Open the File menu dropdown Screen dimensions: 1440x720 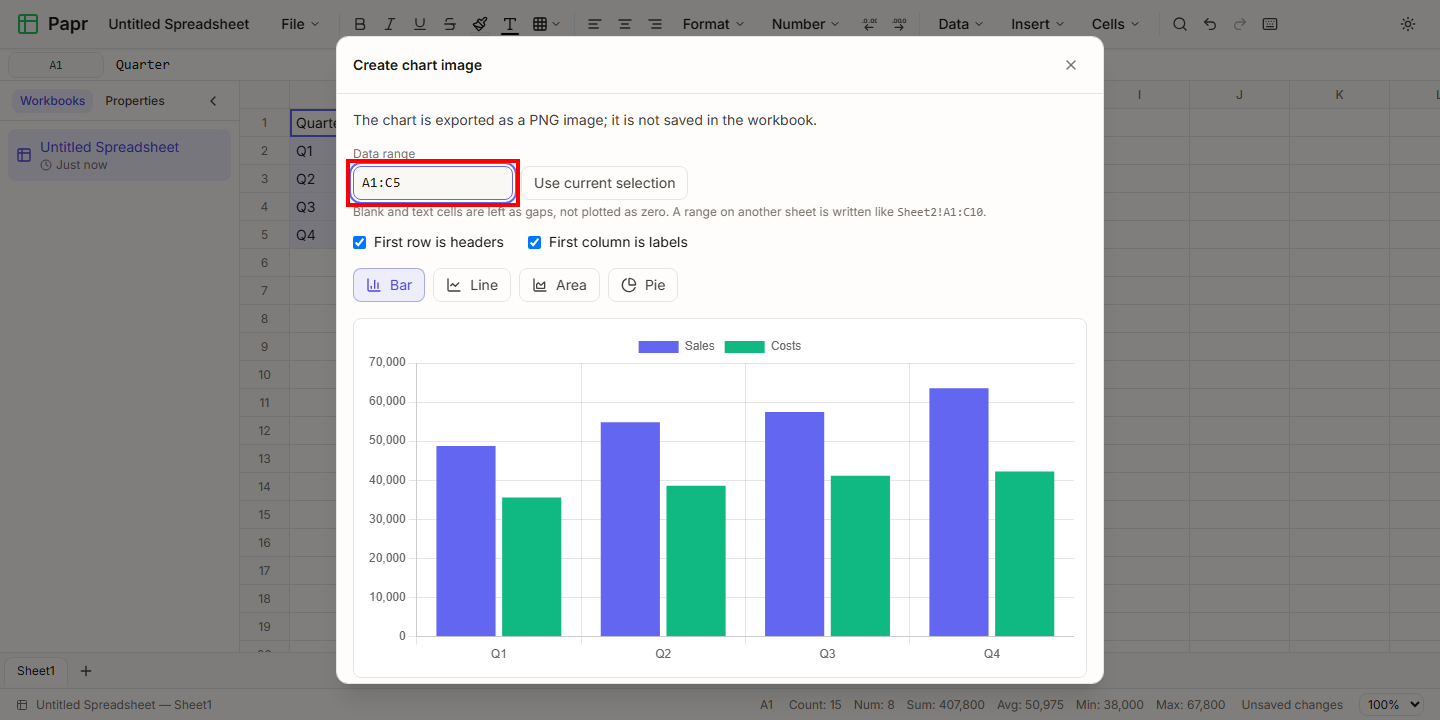click(x=300, y=24)
